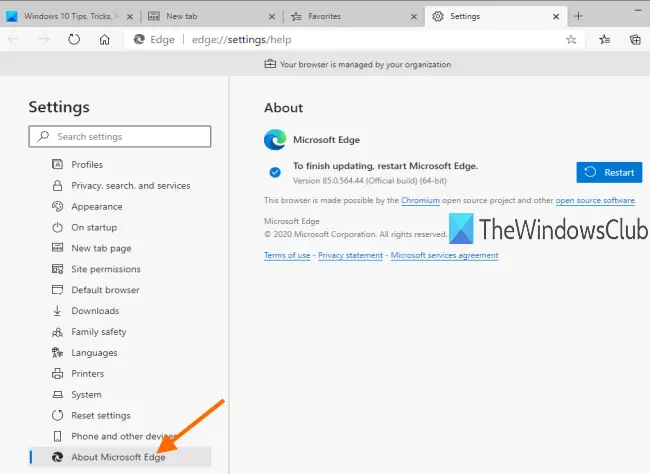Click the version 85.0.564.44 text
Image resolution: width=650 pixels, height=474 pixels.
point(370,181)
